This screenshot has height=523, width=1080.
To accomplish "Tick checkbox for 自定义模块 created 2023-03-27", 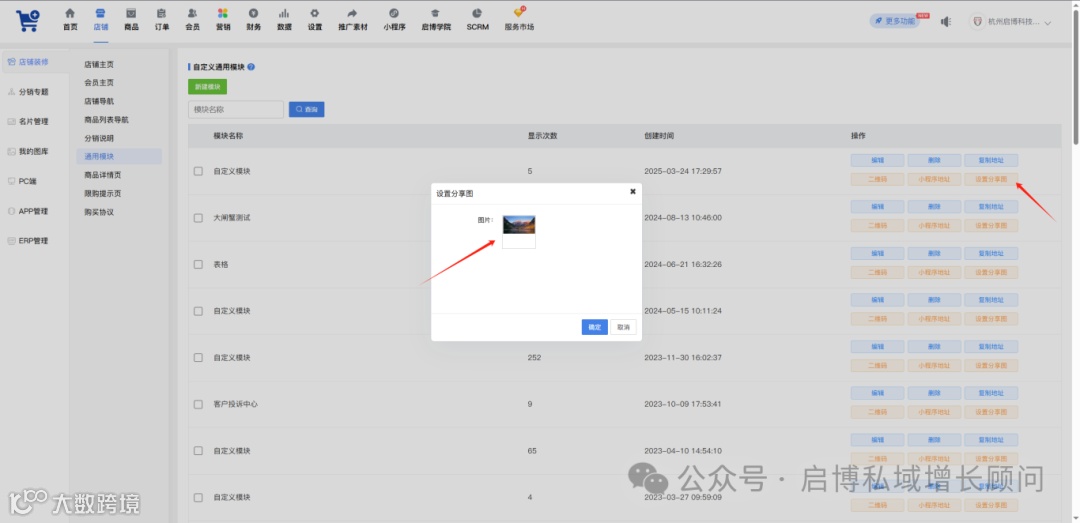I will point(198,497).
